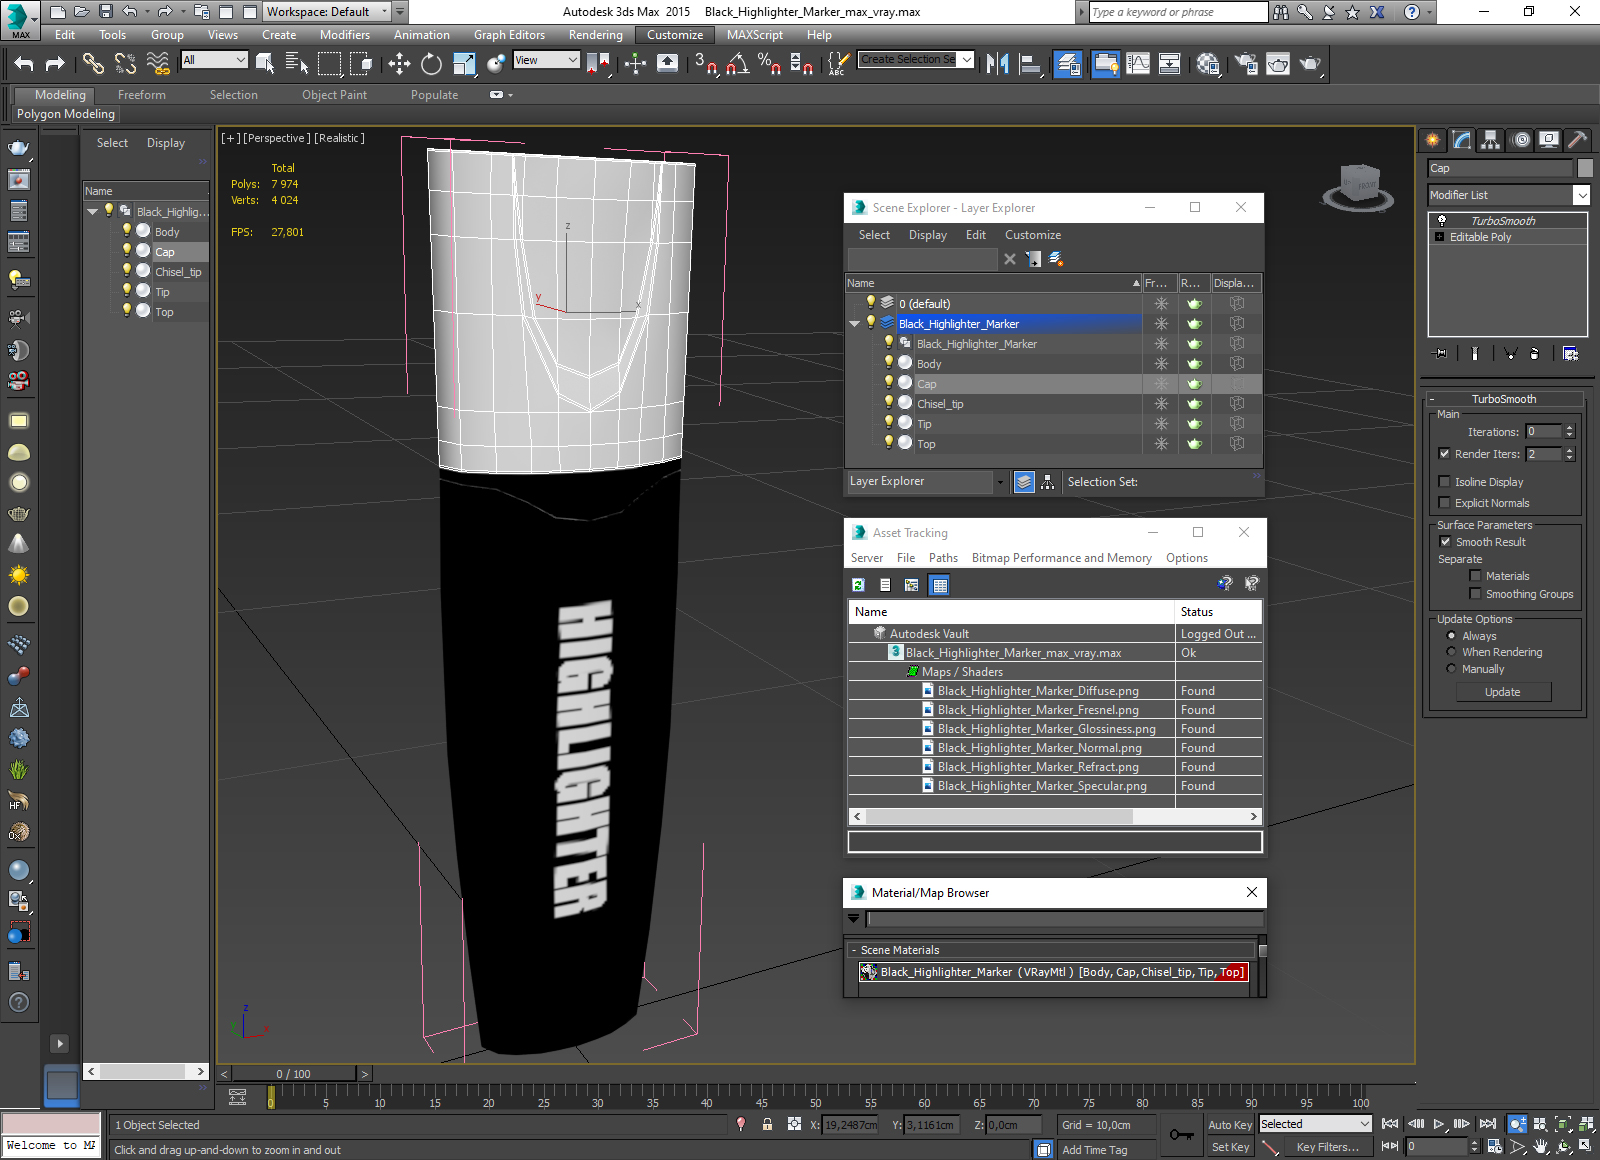Screen dimensions: 1600x1160
Task: Switch Asset Tracking to table view icon
Action: pos(939,585)
